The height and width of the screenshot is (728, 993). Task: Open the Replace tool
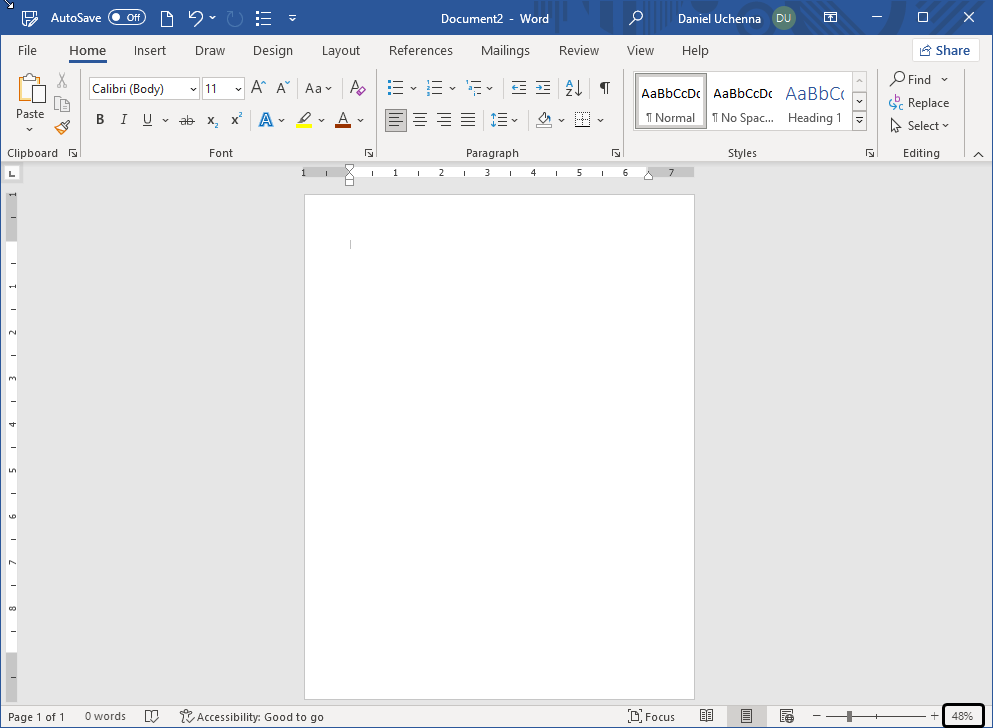(920, 102)
